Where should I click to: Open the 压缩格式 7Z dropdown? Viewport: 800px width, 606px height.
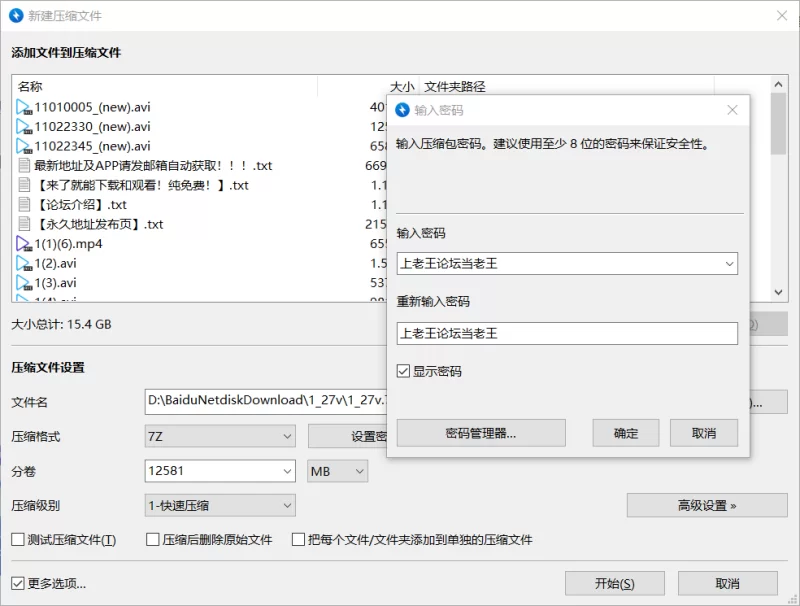220,436
